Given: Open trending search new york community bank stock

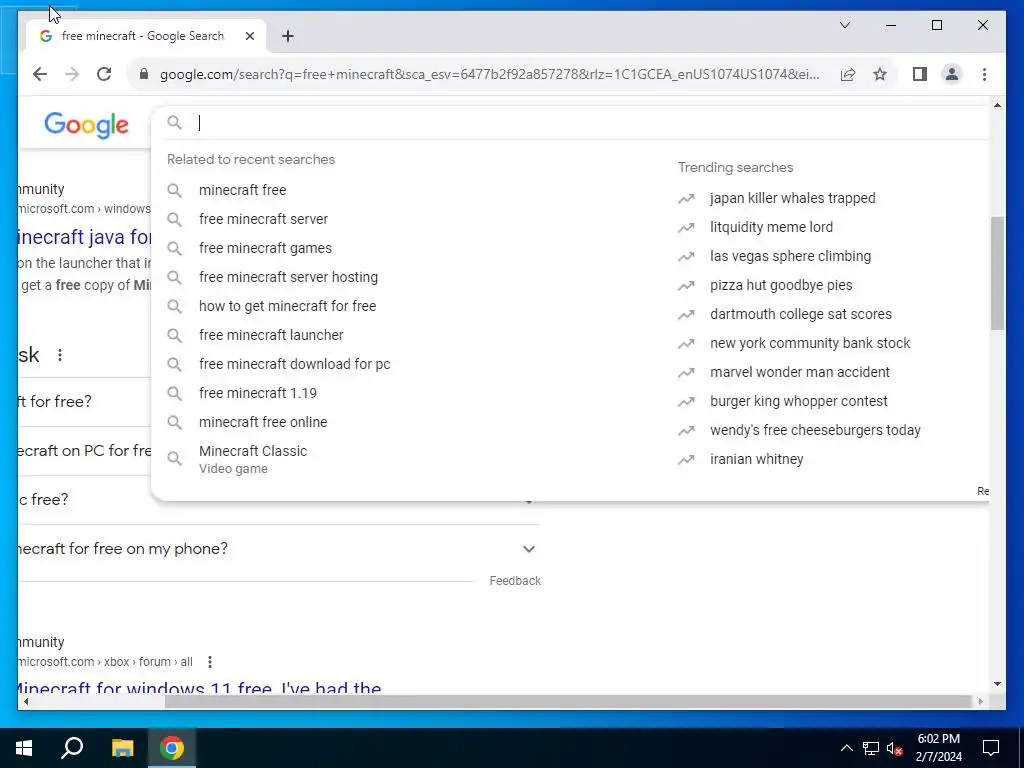Looking at the screenshot, I should tap(810, 343).
